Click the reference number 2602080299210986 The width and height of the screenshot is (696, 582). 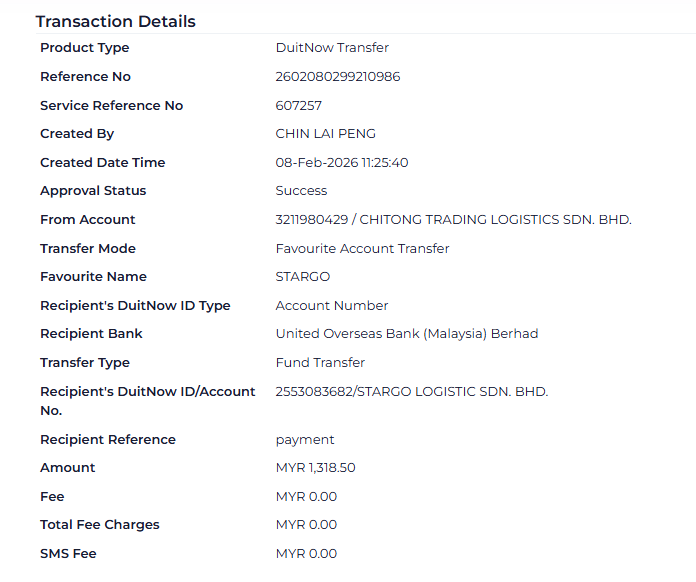[337, 77]
